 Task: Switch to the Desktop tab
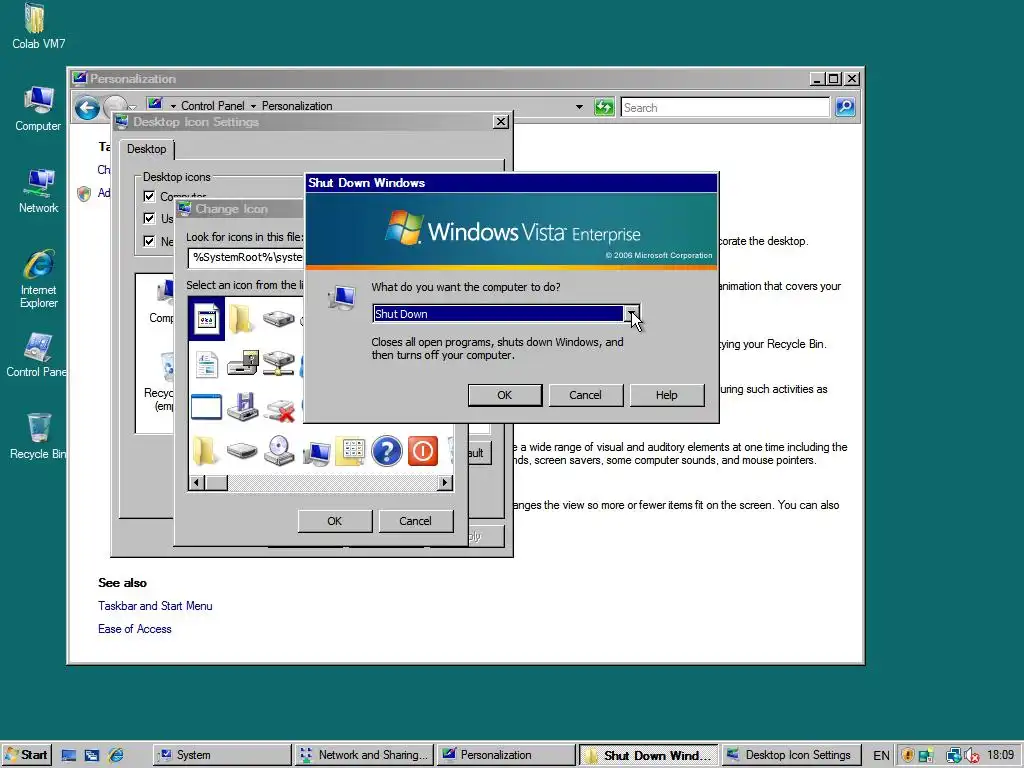[146, 149]
